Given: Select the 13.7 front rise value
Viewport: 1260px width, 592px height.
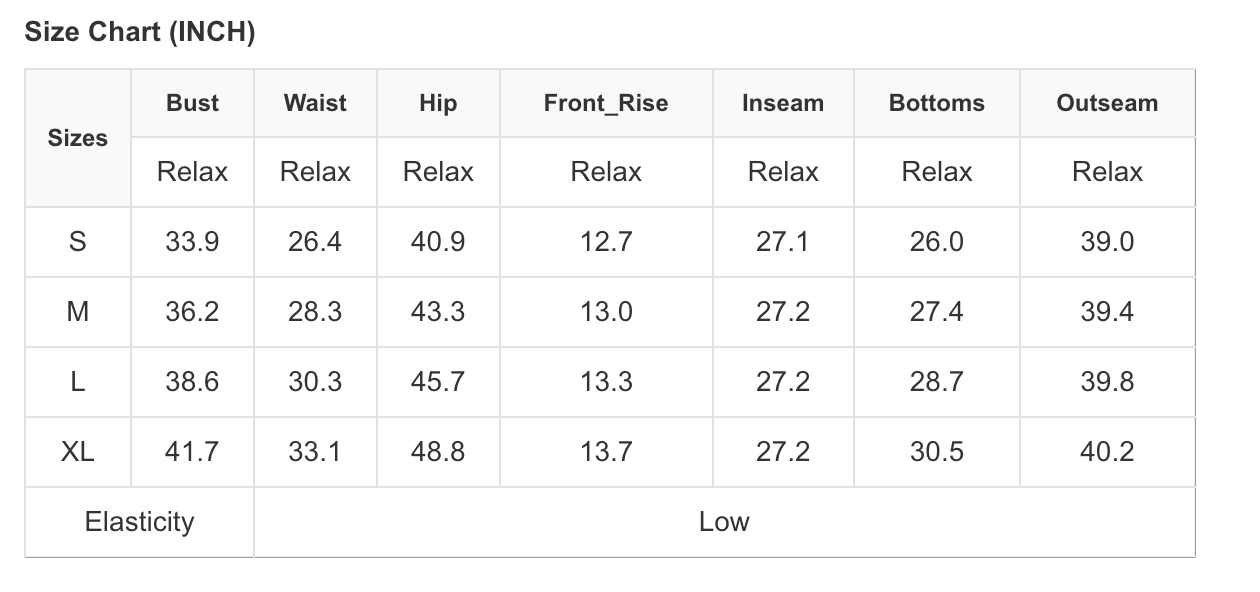Looking at the screenshot, I should pos(606,452).
